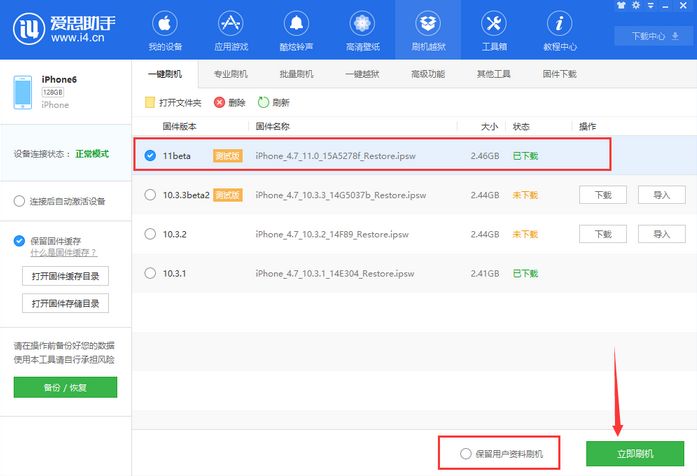
Task: Toggle 保留用户资料刷机 option
Action: coord(465,454)
